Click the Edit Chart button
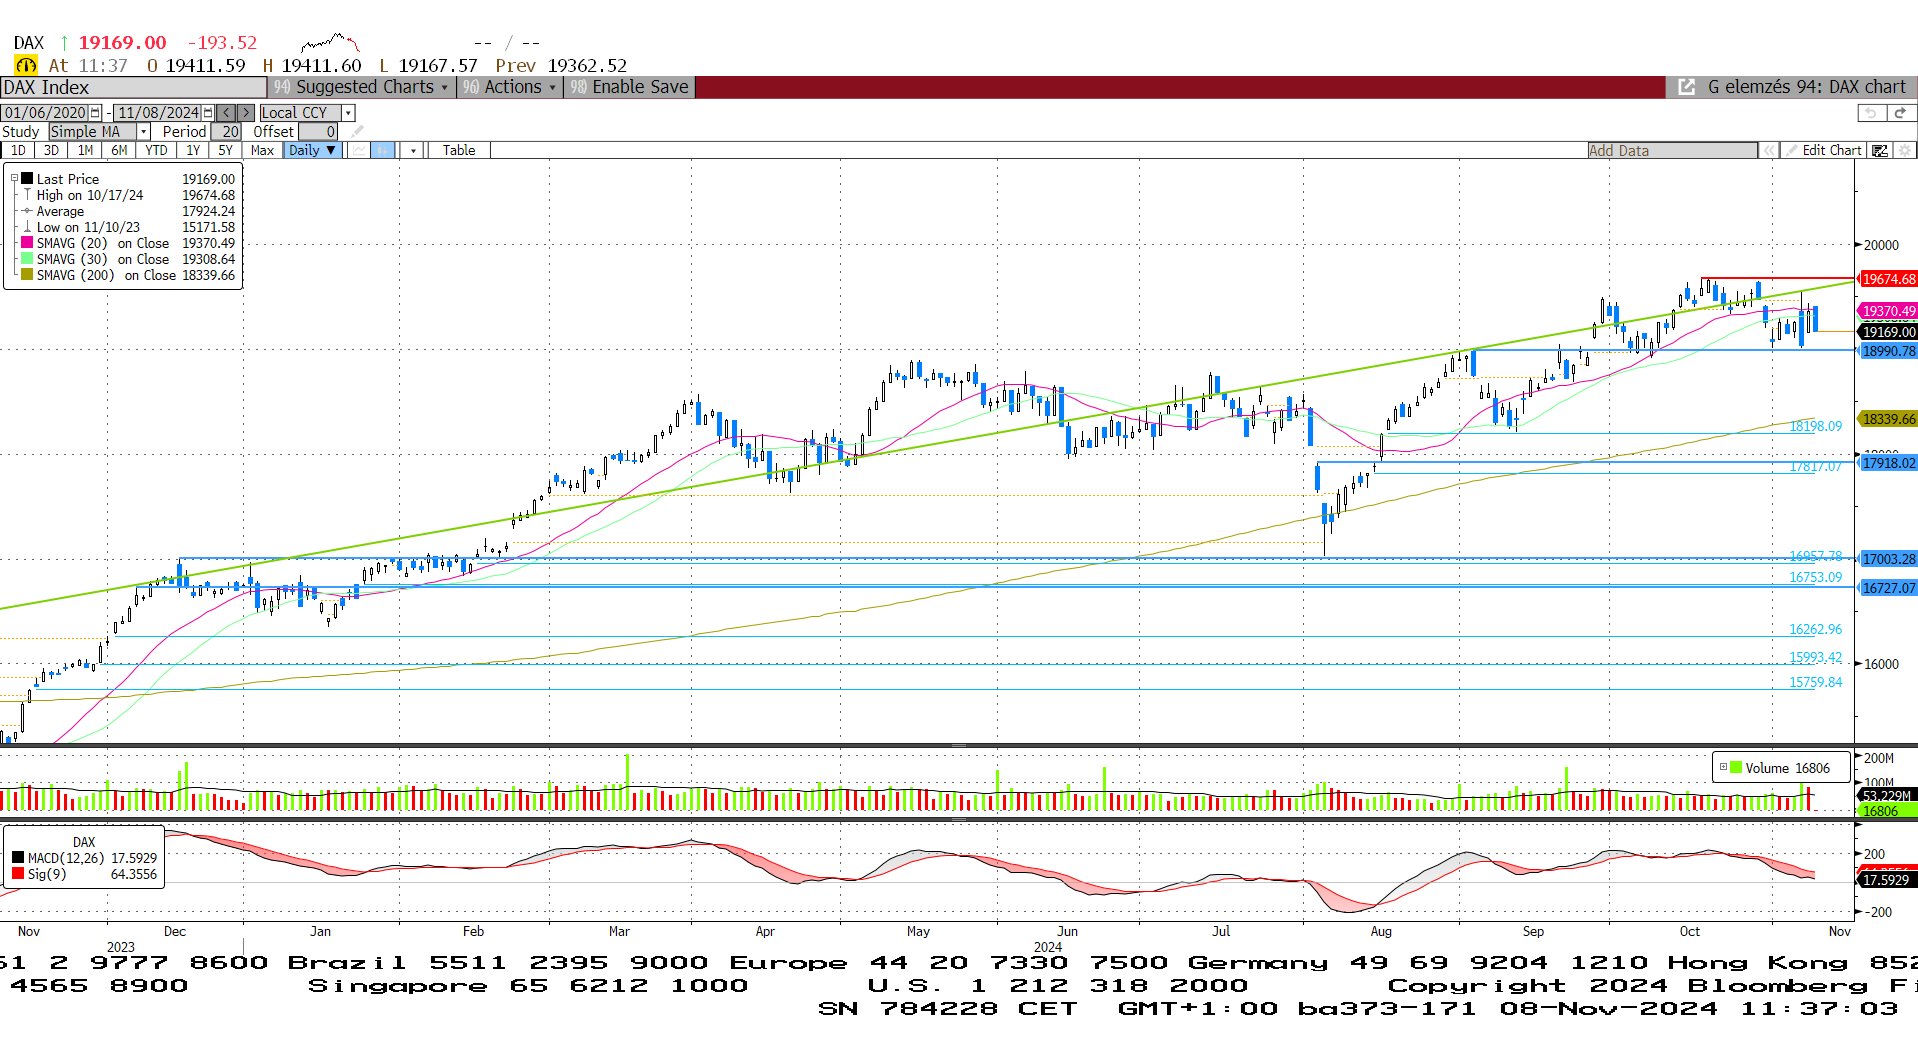 (x=1824, y=150)
